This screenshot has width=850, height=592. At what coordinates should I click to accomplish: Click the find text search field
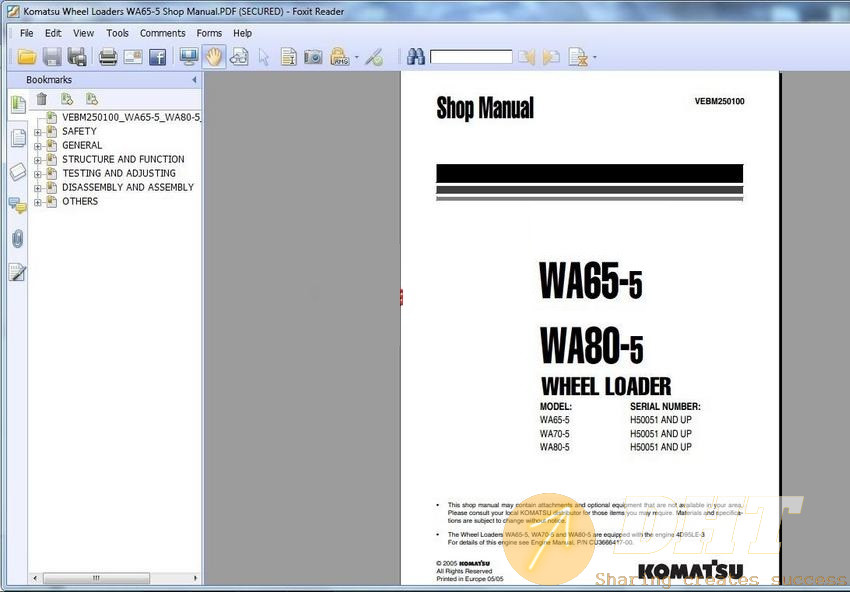pos(471,56)
